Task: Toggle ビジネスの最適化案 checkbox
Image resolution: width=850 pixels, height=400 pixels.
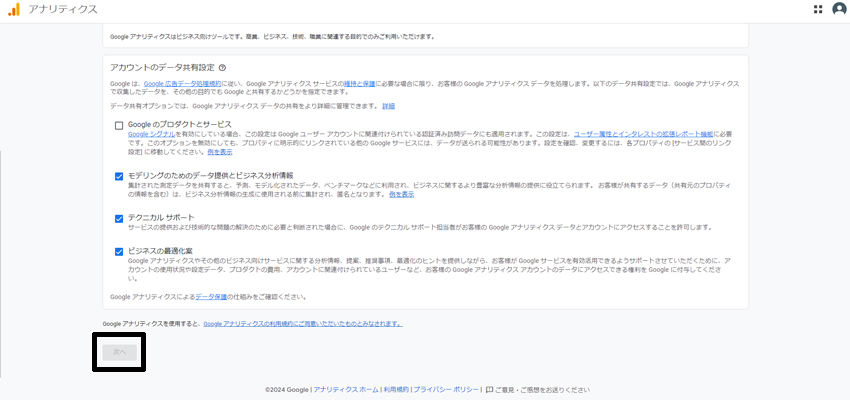Action: 119,252
